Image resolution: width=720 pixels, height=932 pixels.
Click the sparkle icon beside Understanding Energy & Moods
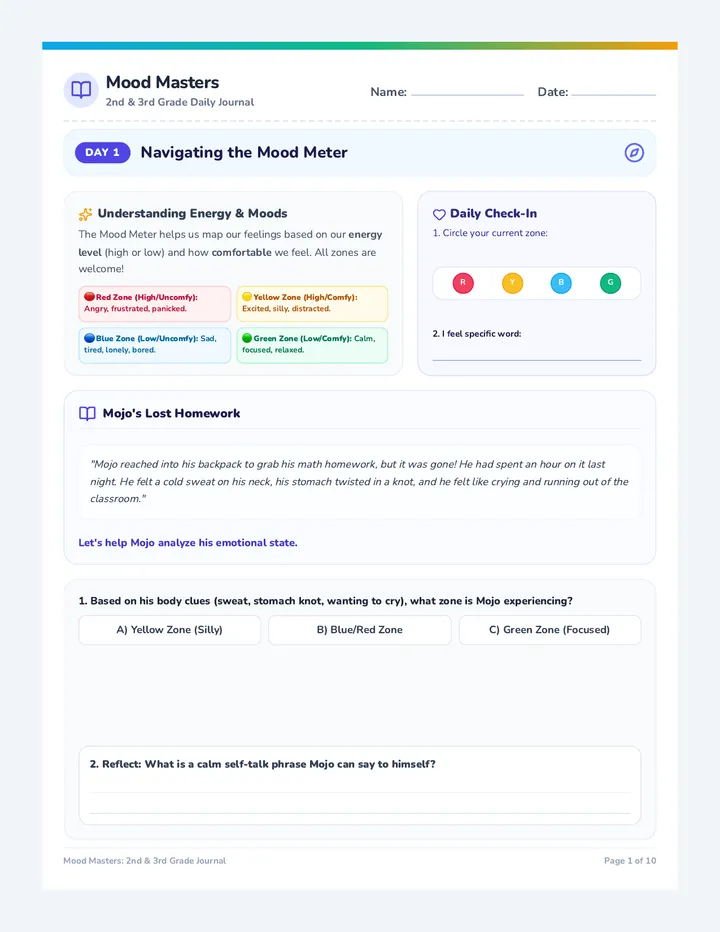click(x=86, y=214)
